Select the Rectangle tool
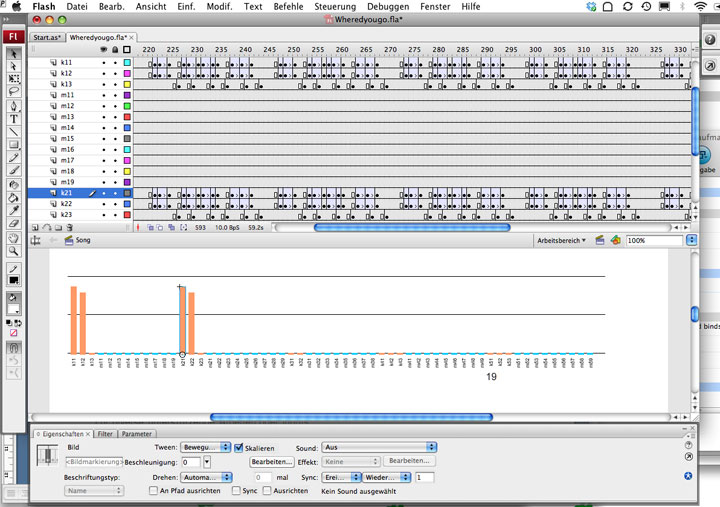Screen dimensions: 720x507 tap(14, 145)
